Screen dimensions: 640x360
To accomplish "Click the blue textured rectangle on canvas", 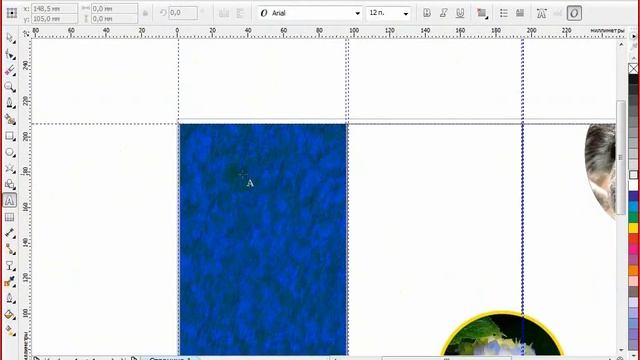I will [263, 240].
